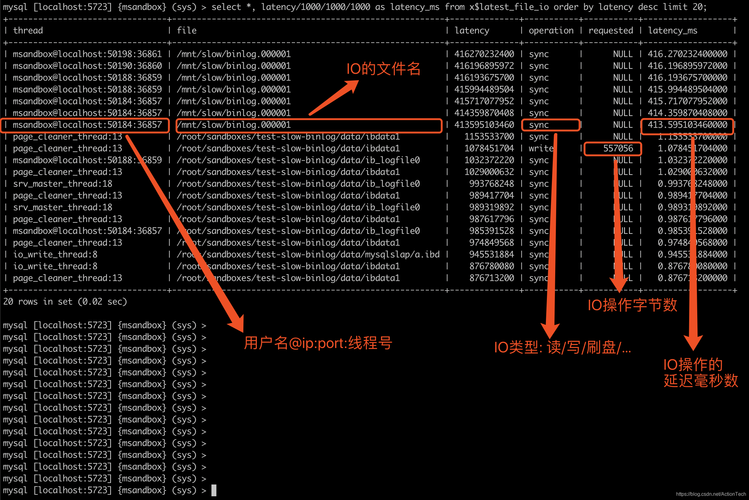Viewport: 749px width, 500px height.
Task: Click latency value 876713200
Action: click(x=492, y=278)
